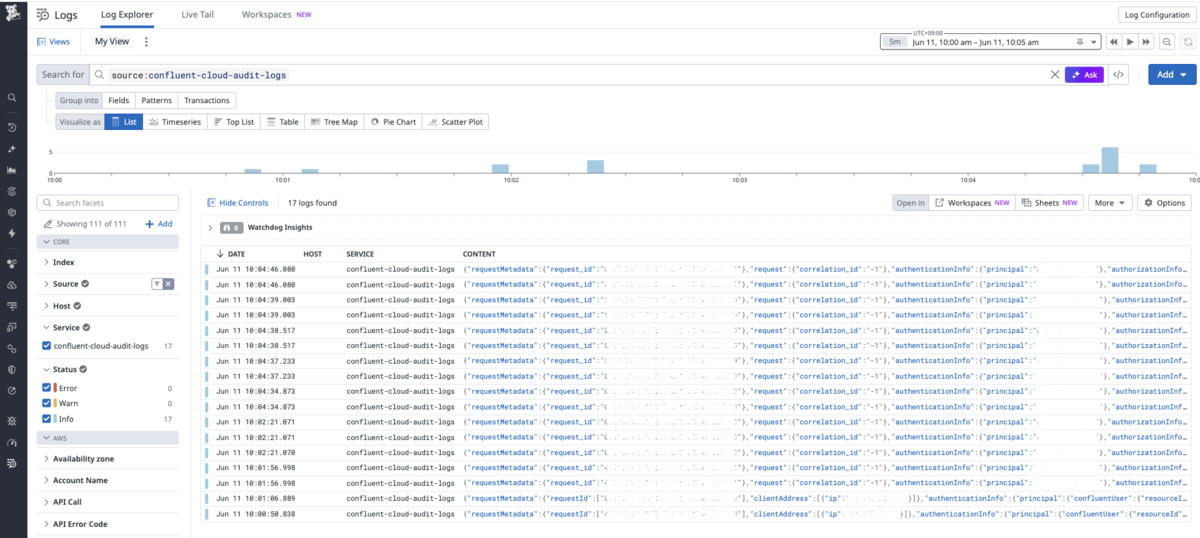Open the dashboards chart icon in sidebar
This screenshot has width=1200, height=538.
pos(12,170)
